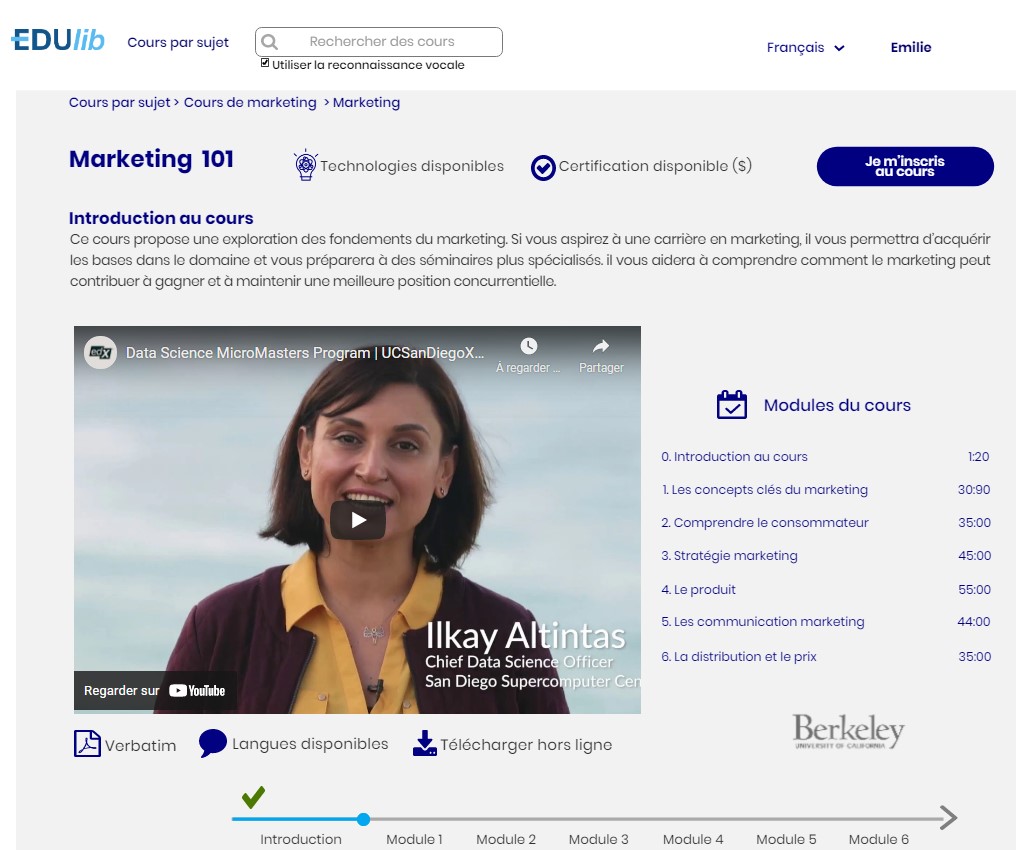
Task: Open the Cours par sujet menu
Action: tap(178, 43)
